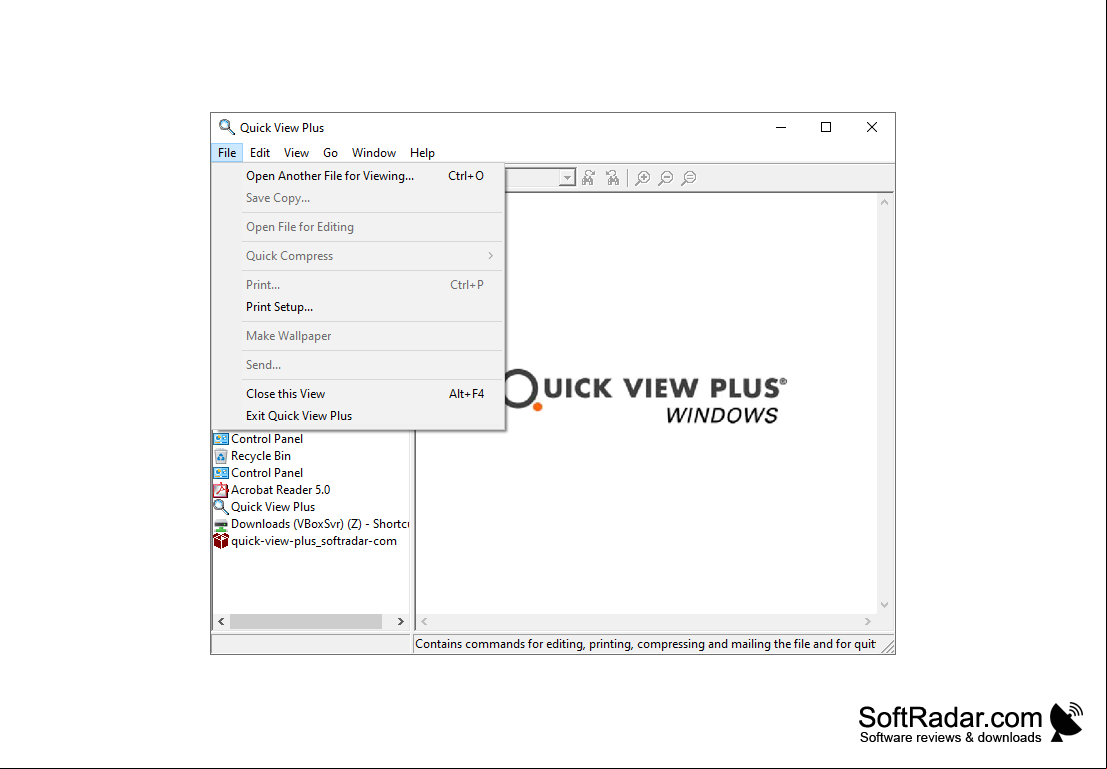1107x769 pixels.
Task: Select Open File for Editing entry
Action: pos(359,227)
